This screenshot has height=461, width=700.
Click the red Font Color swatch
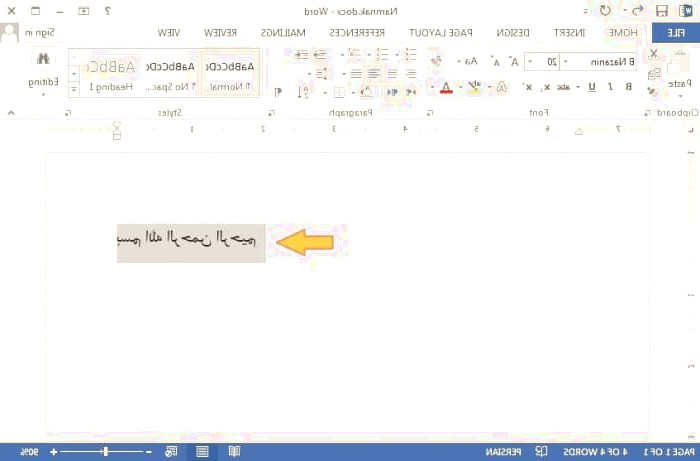[445, 87]
